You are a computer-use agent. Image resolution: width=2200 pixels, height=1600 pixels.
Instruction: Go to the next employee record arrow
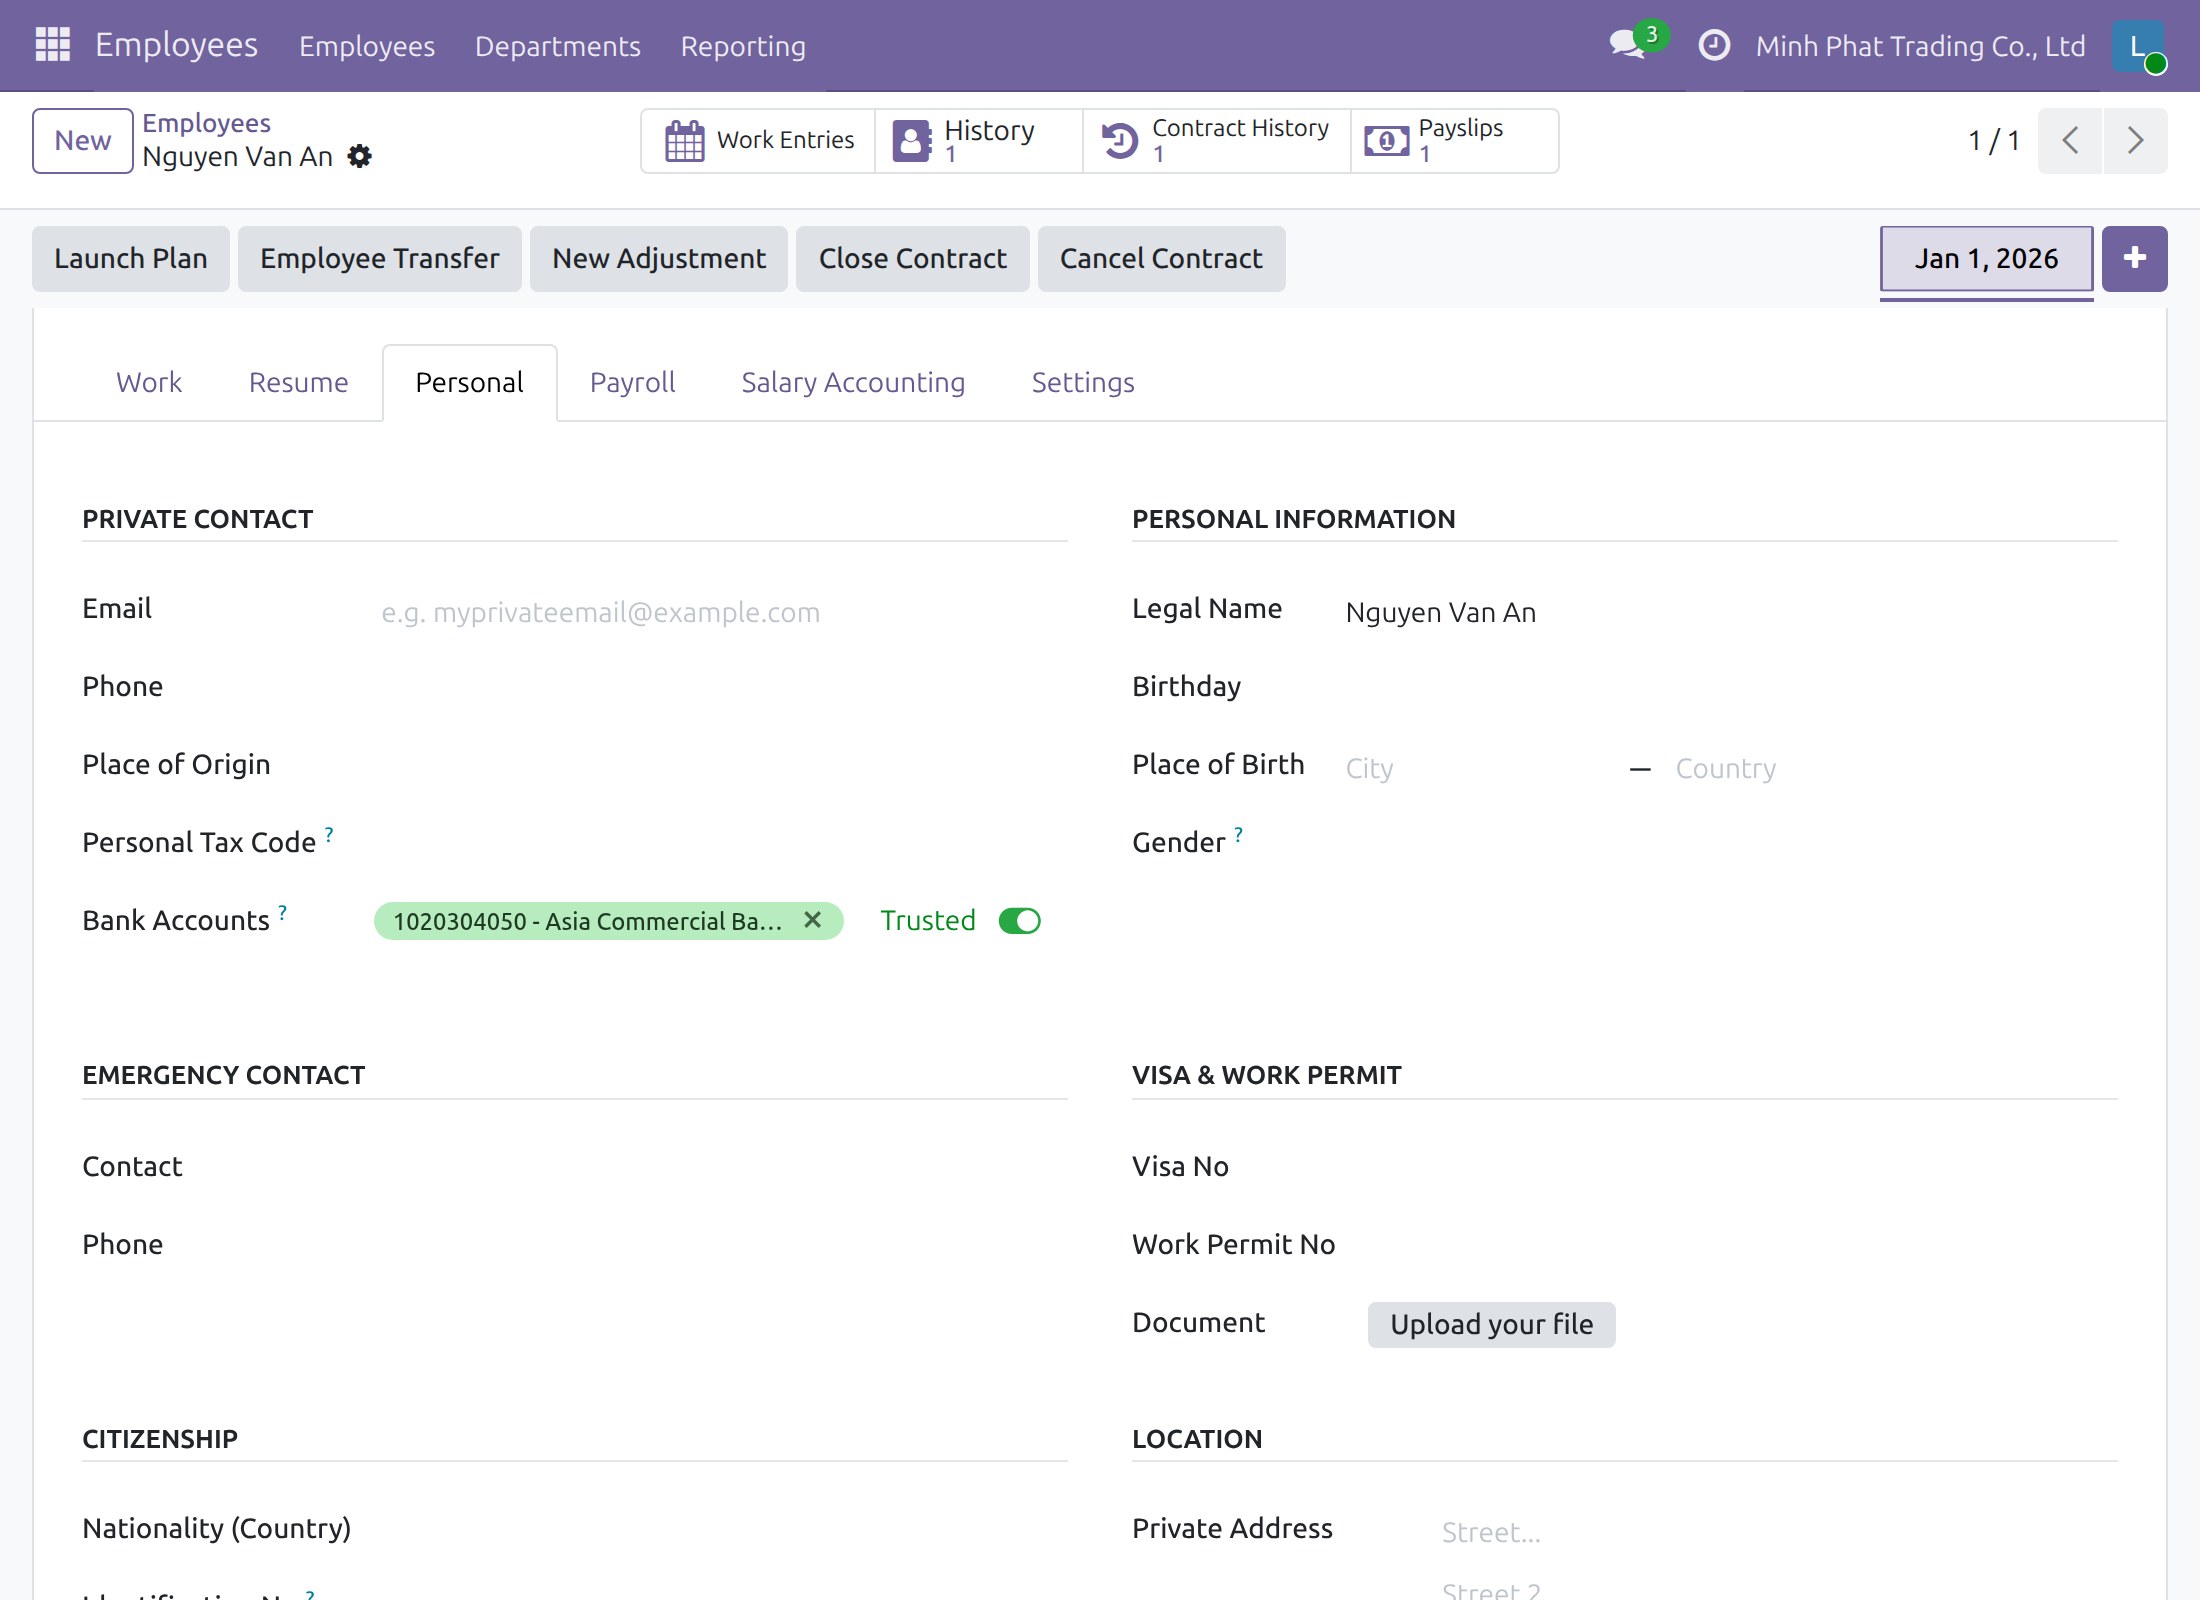[2136, 141]
